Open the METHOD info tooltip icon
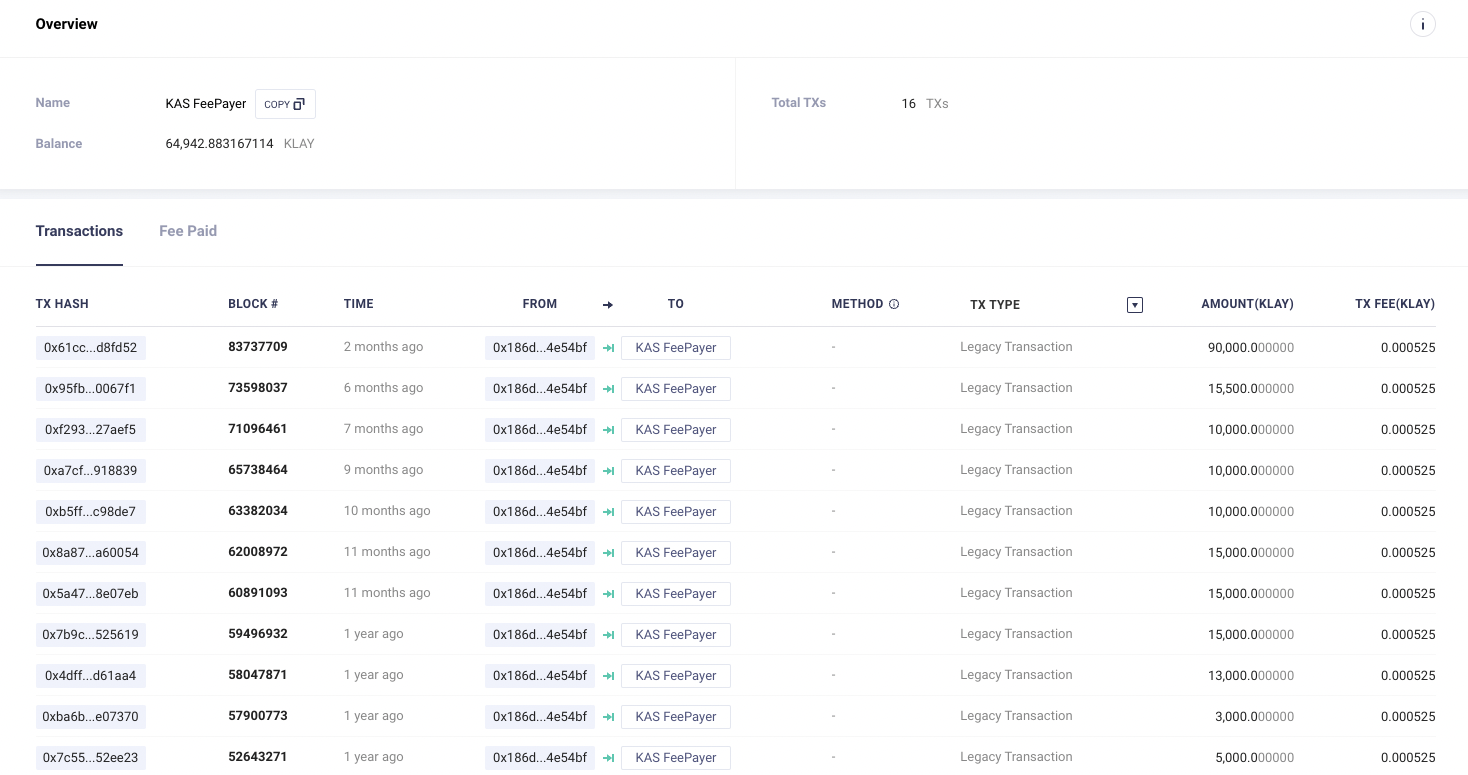Screen dimensions: 1468x775 pyautogui.click(x=894, y=304)
